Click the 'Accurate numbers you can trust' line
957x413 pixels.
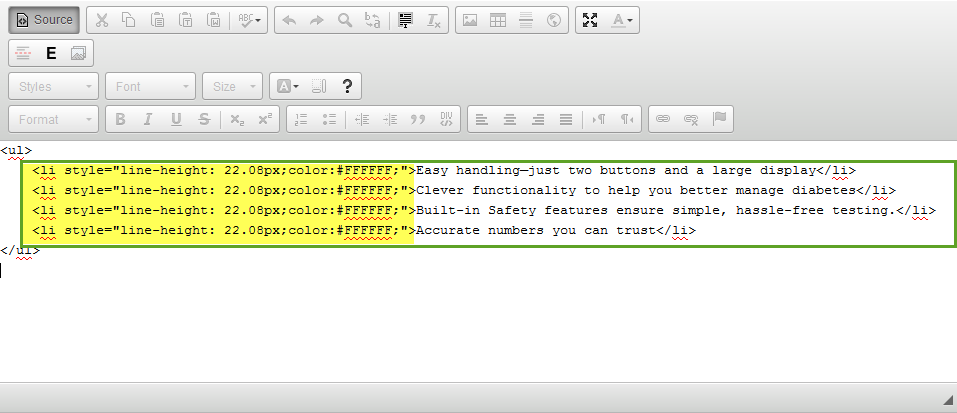[x=364, y=231]
